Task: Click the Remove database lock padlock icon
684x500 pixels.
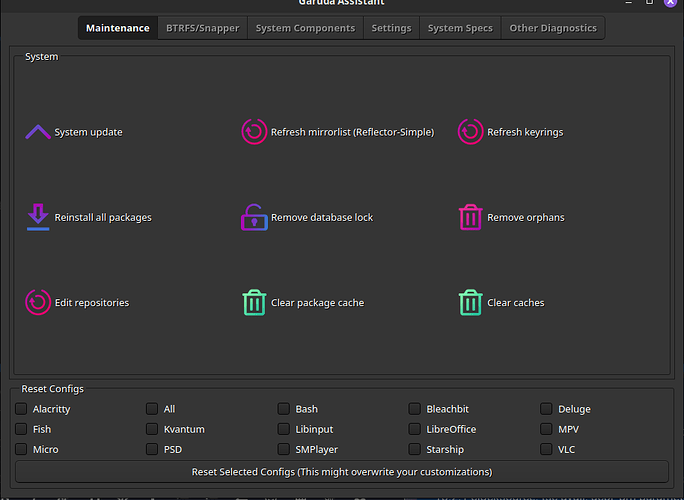Action: pyautogui.click(x=254, y=217)
